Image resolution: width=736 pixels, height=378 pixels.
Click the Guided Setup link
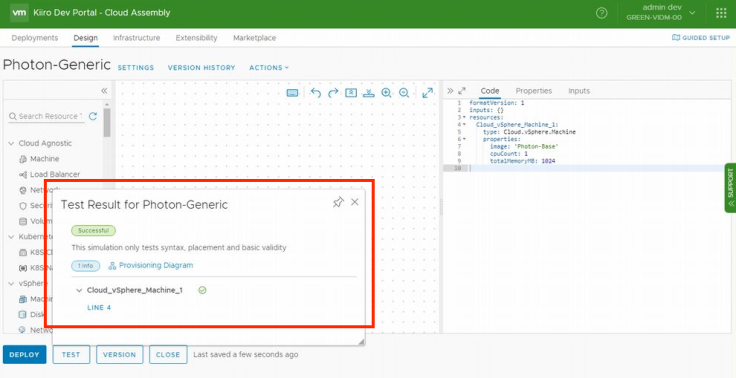click(706, 38)
